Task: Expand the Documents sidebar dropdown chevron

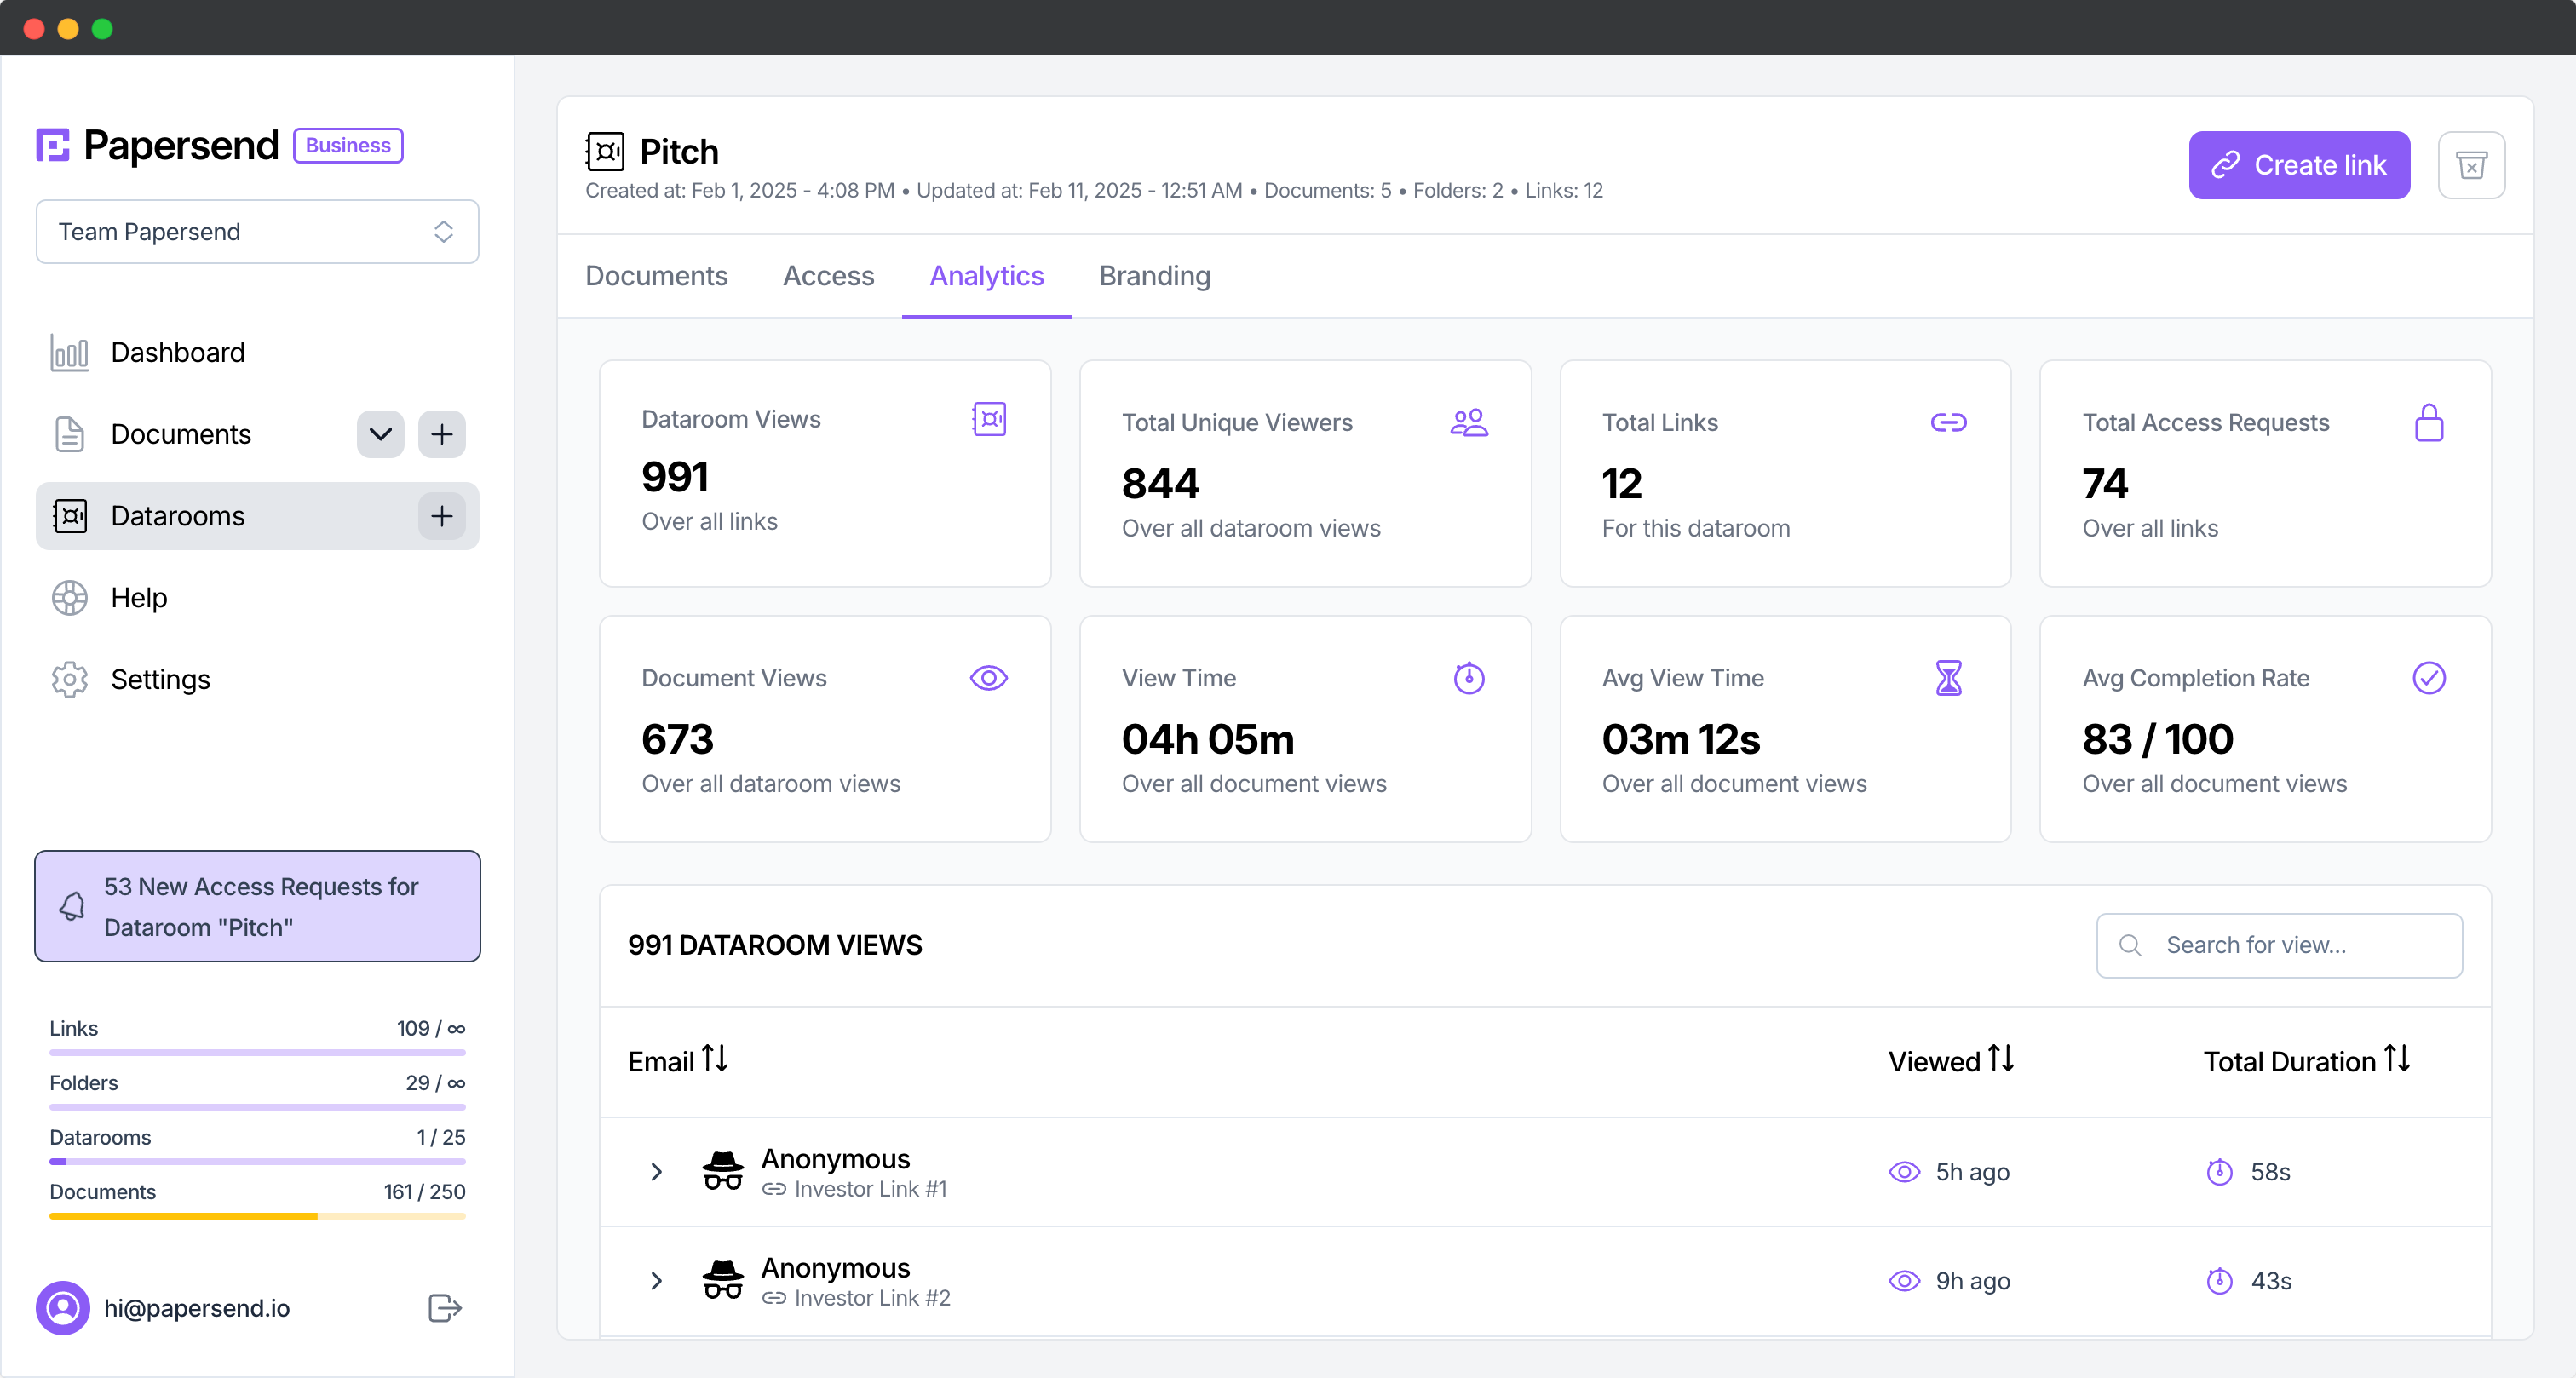Action: pos(380,434)
